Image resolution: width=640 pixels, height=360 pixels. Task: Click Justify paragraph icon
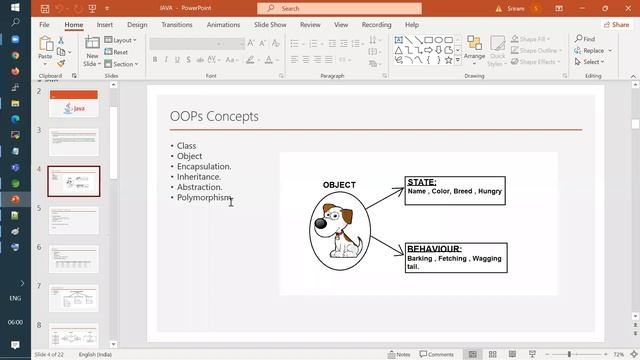point(329,60)
